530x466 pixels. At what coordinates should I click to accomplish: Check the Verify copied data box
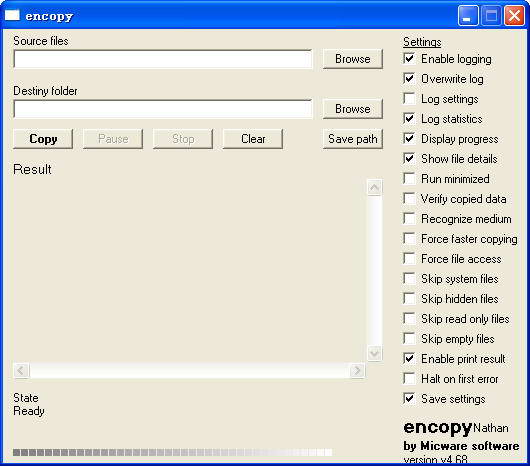point(409,199)
